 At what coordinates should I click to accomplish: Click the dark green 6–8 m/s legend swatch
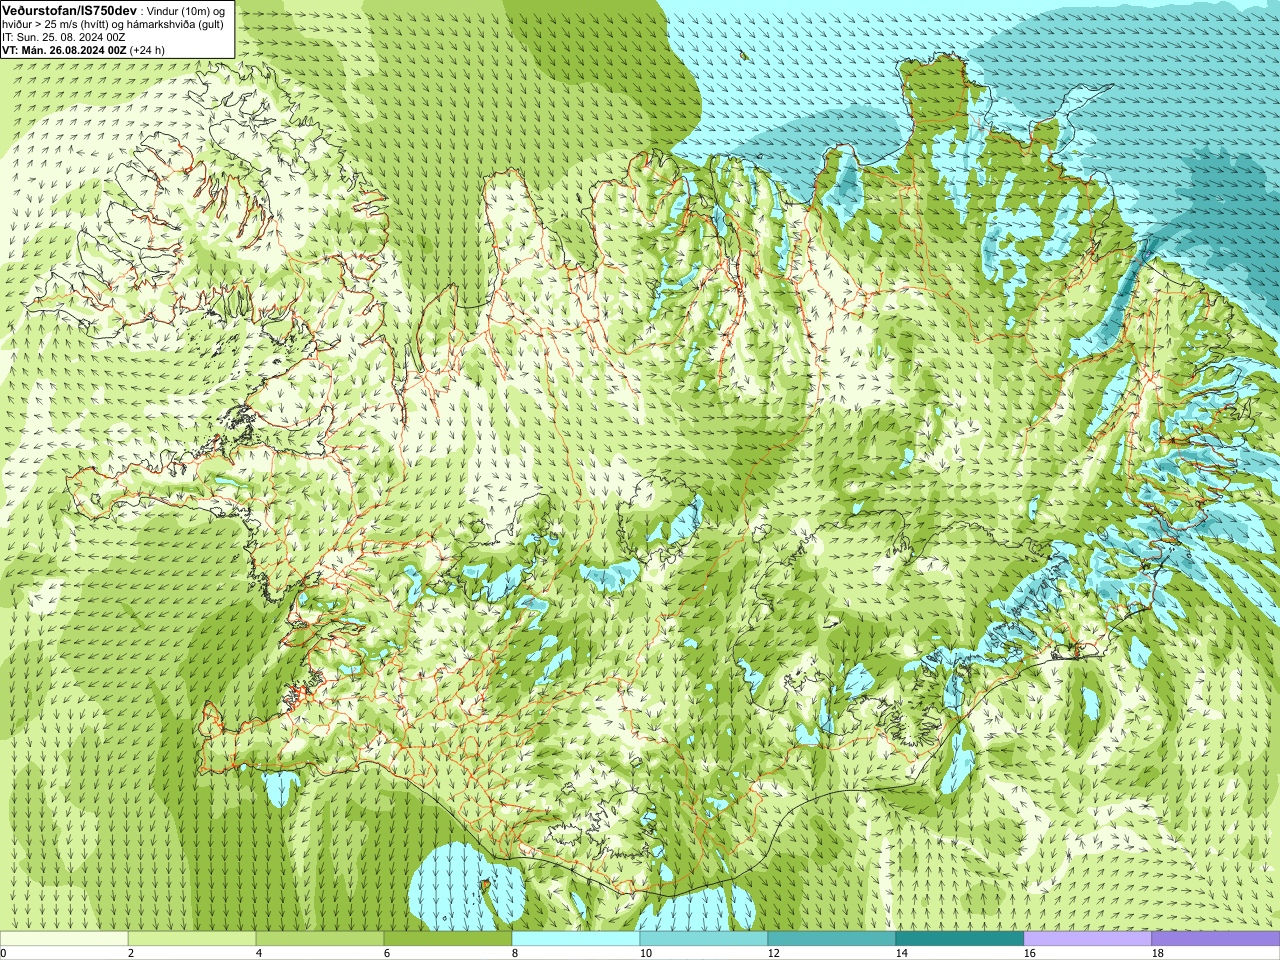448,940
